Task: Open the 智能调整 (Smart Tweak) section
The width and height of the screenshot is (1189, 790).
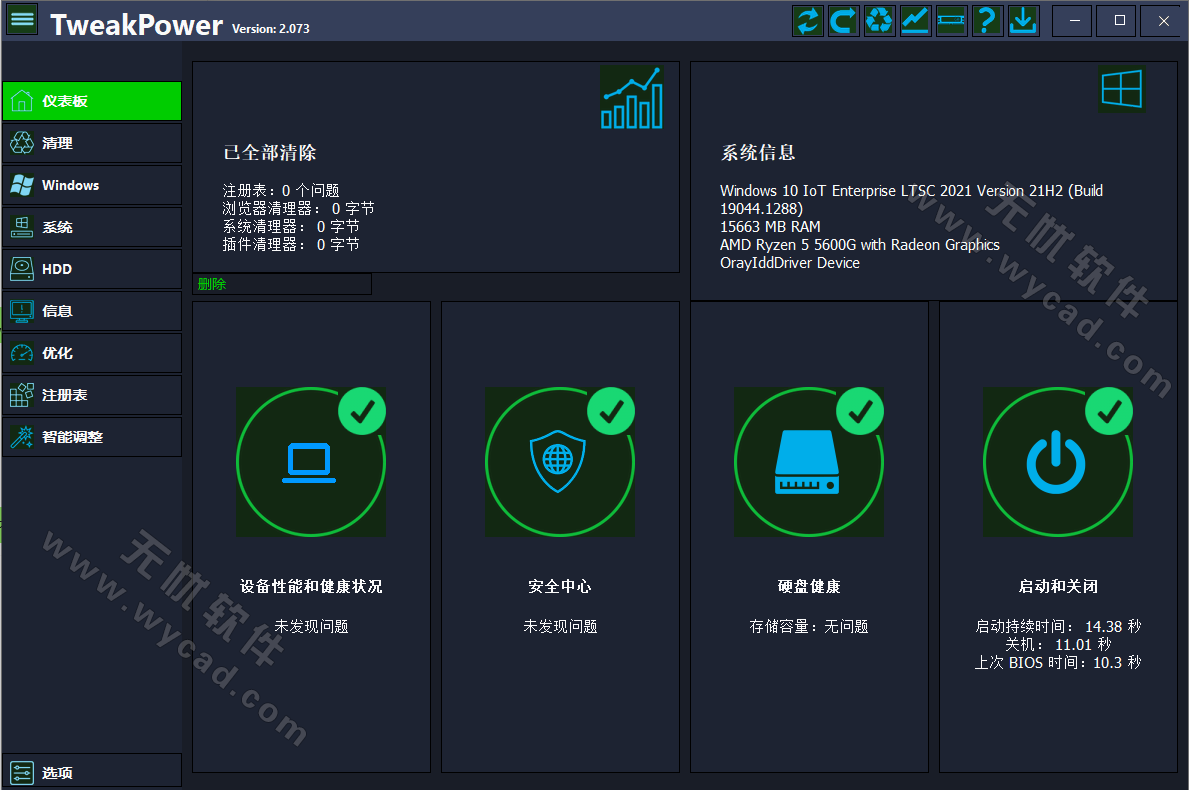Action: (91, 437)
